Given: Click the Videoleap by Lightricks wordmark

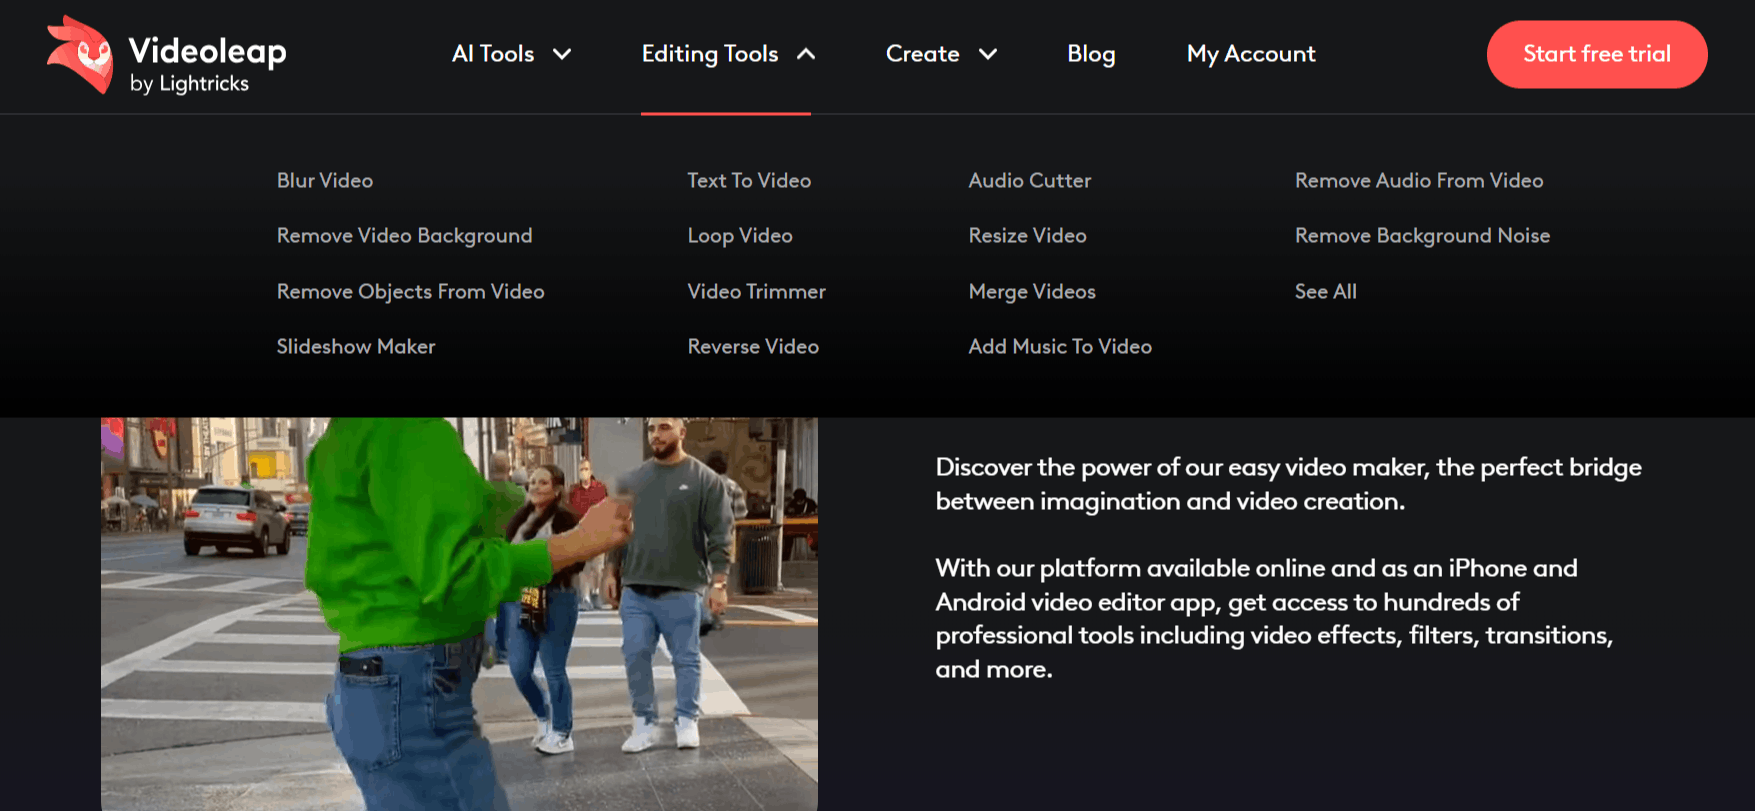Looking at the screenshot, I should pos(208,65).
